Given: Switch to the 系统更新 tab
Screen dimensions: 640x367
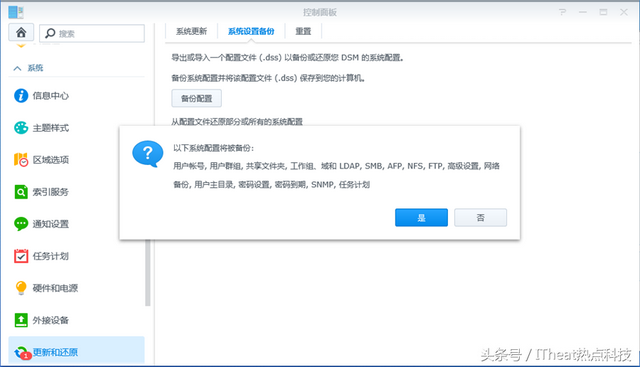Looking at the screenshot, I should click(x=191, y=31).
